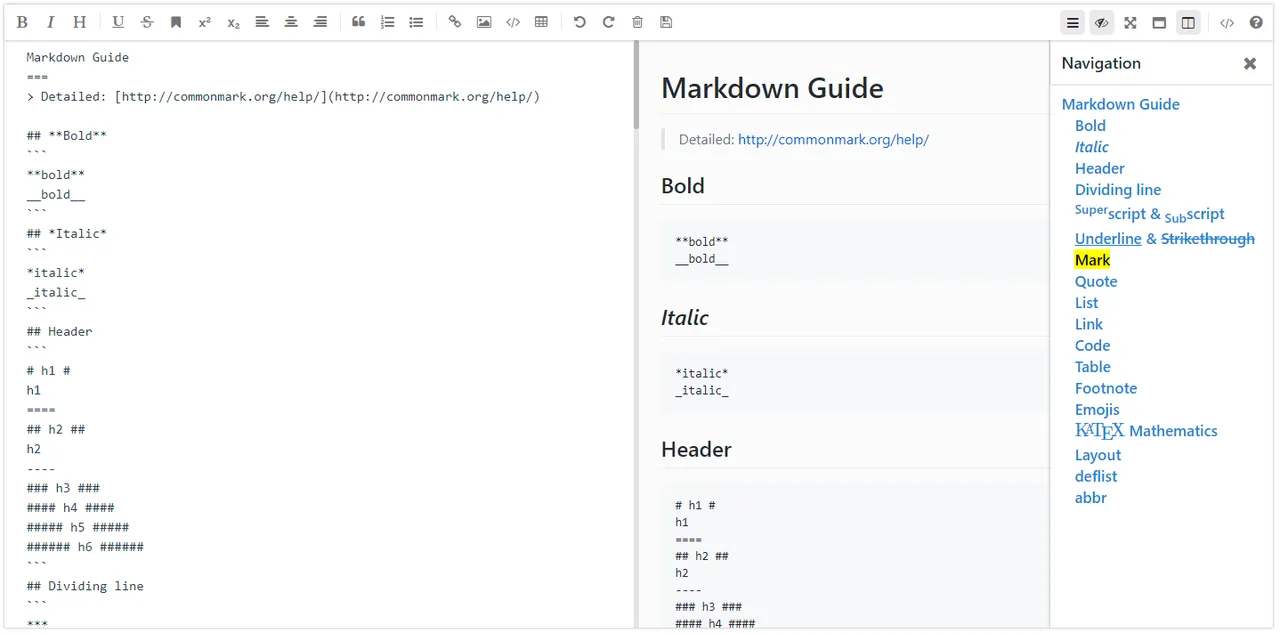Jump to Quote section in Navigation

(x=1096, y=281)
